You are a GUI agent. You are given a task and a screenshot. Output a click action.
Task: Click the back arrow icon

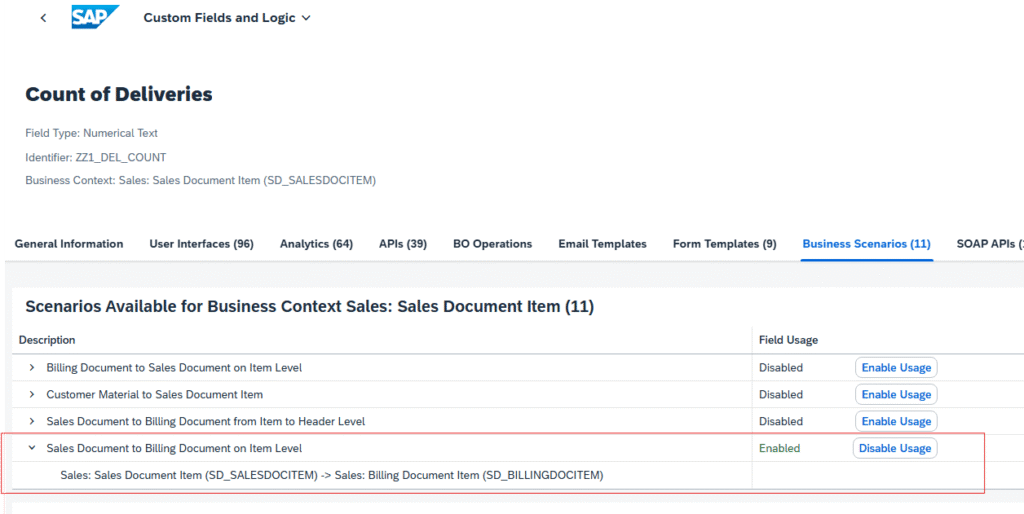click(43, 18)
